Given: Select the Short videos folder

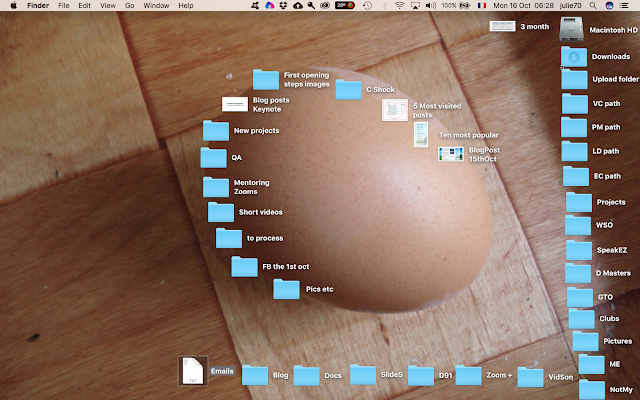Looking at the screenshot, I should 221,212.
